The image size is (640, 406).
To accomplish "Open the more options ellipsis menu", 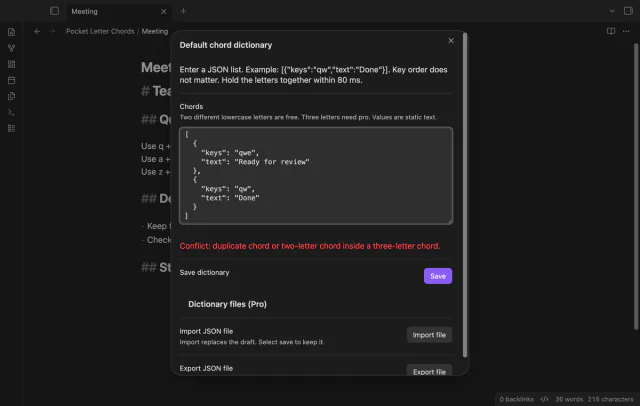I will pos(626,31).
